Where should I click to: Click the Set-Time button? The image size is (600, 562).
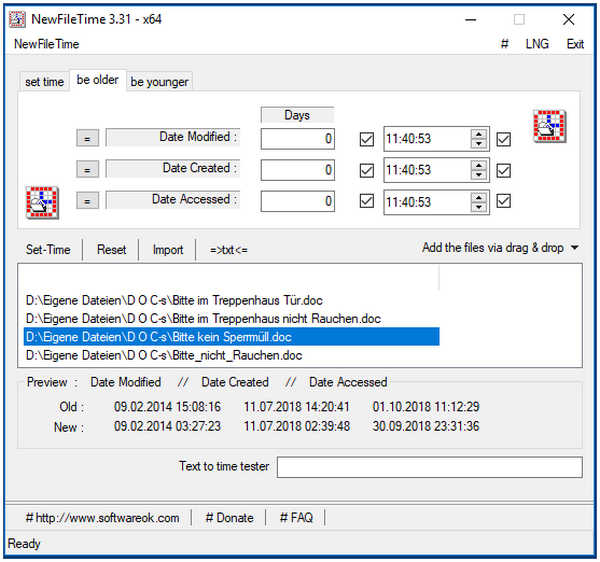tap(48, 249)
